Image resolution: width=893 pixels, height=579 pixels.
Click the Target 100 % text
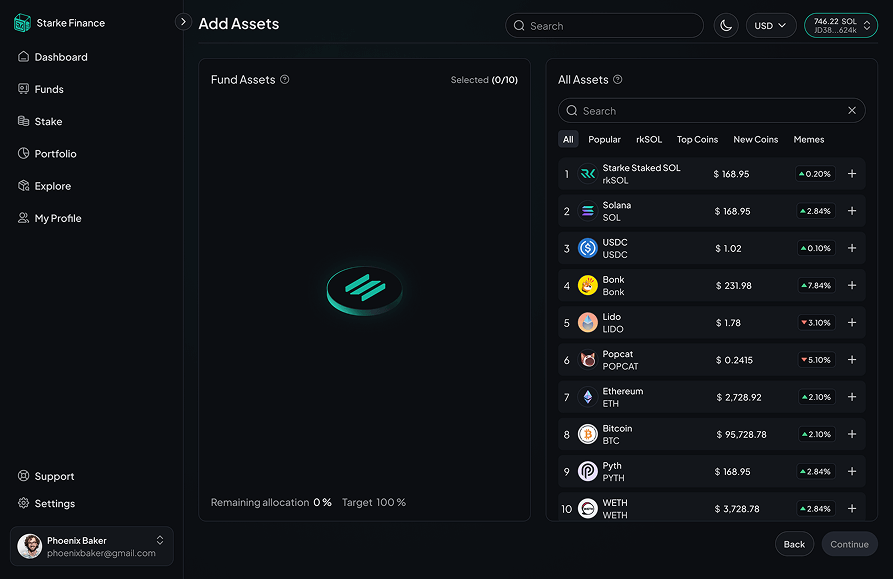pos(374,502)
